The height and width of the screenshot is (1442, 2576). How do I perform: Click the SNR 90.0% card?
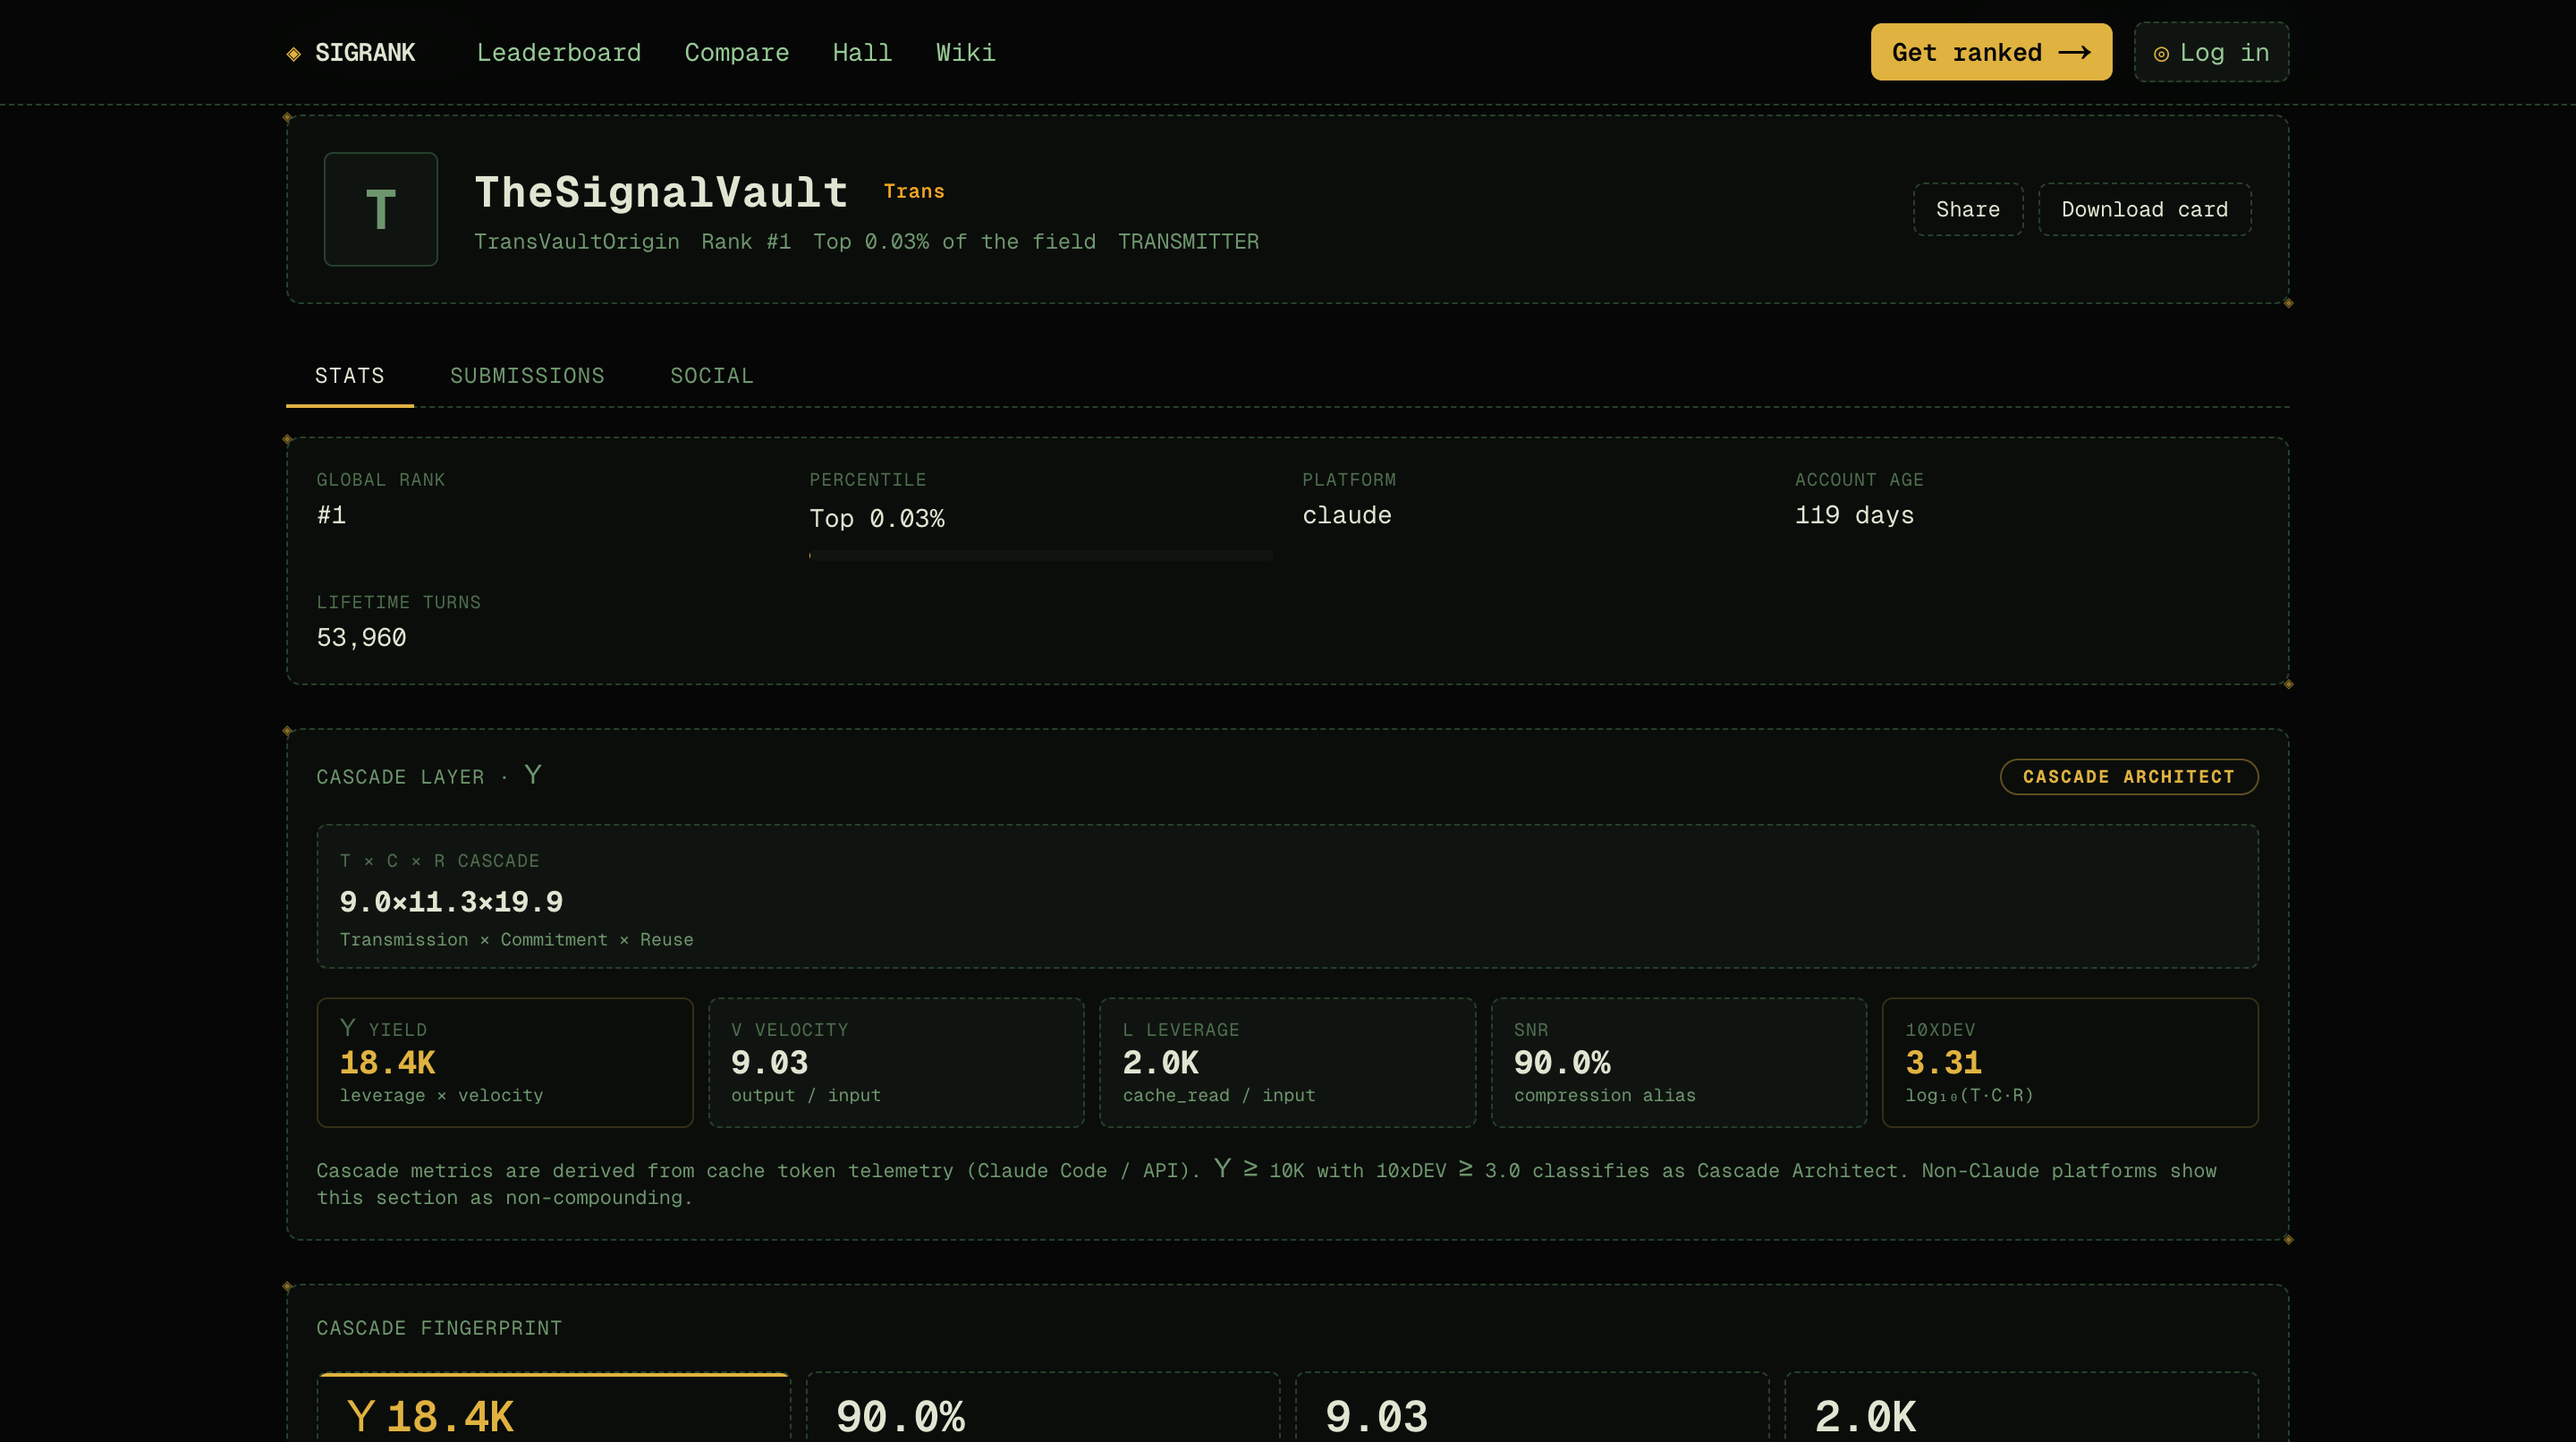(1679, 1062)
